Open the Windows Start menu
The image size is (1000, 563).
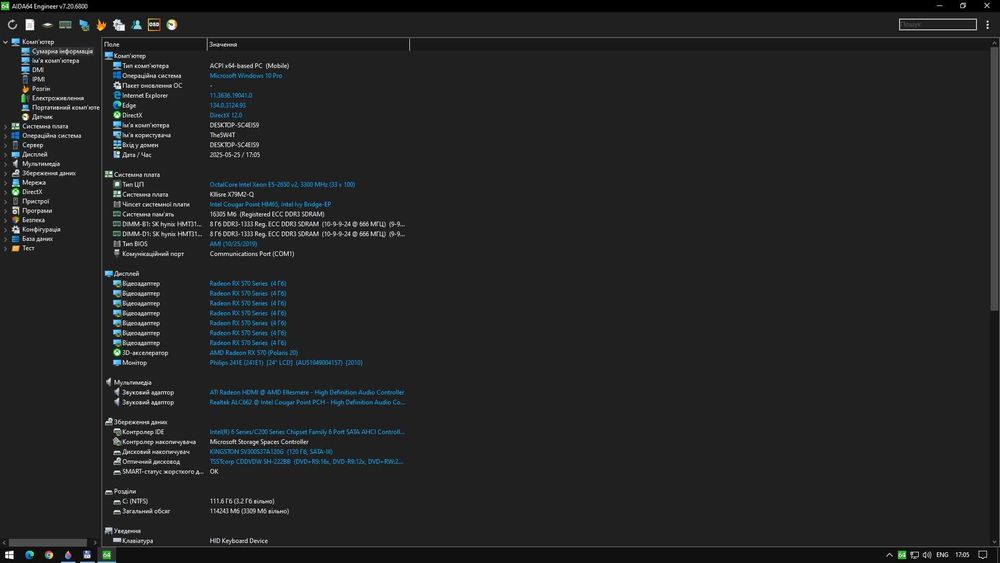point(9,555)
